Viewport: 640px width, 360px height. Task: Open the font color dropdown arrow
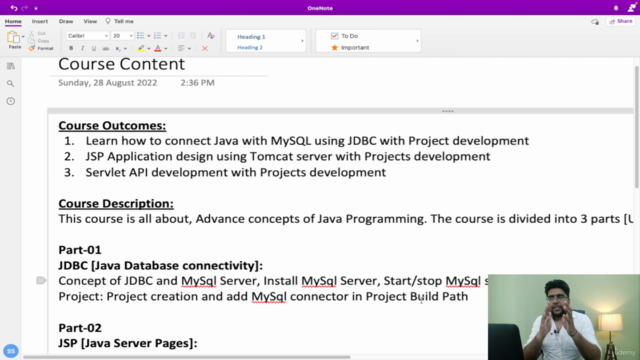click(x=166, y=49)
